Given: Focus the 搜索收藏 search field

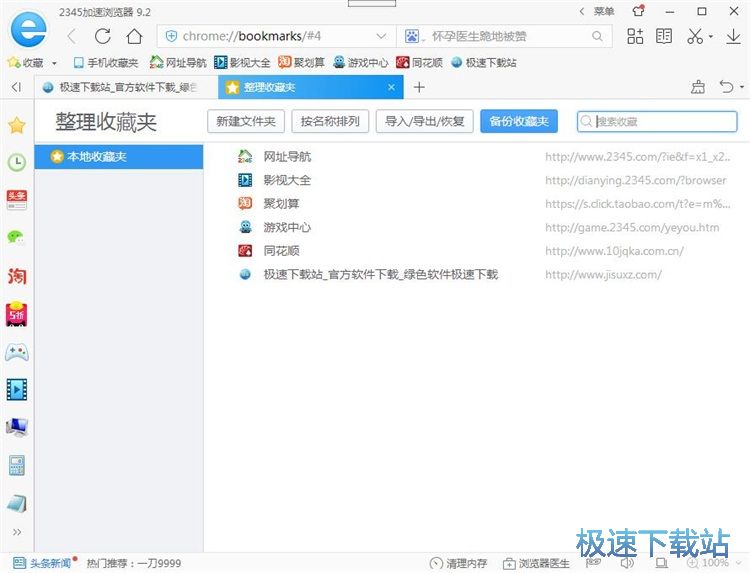Looking at the screenshot, I should point(657,121).
